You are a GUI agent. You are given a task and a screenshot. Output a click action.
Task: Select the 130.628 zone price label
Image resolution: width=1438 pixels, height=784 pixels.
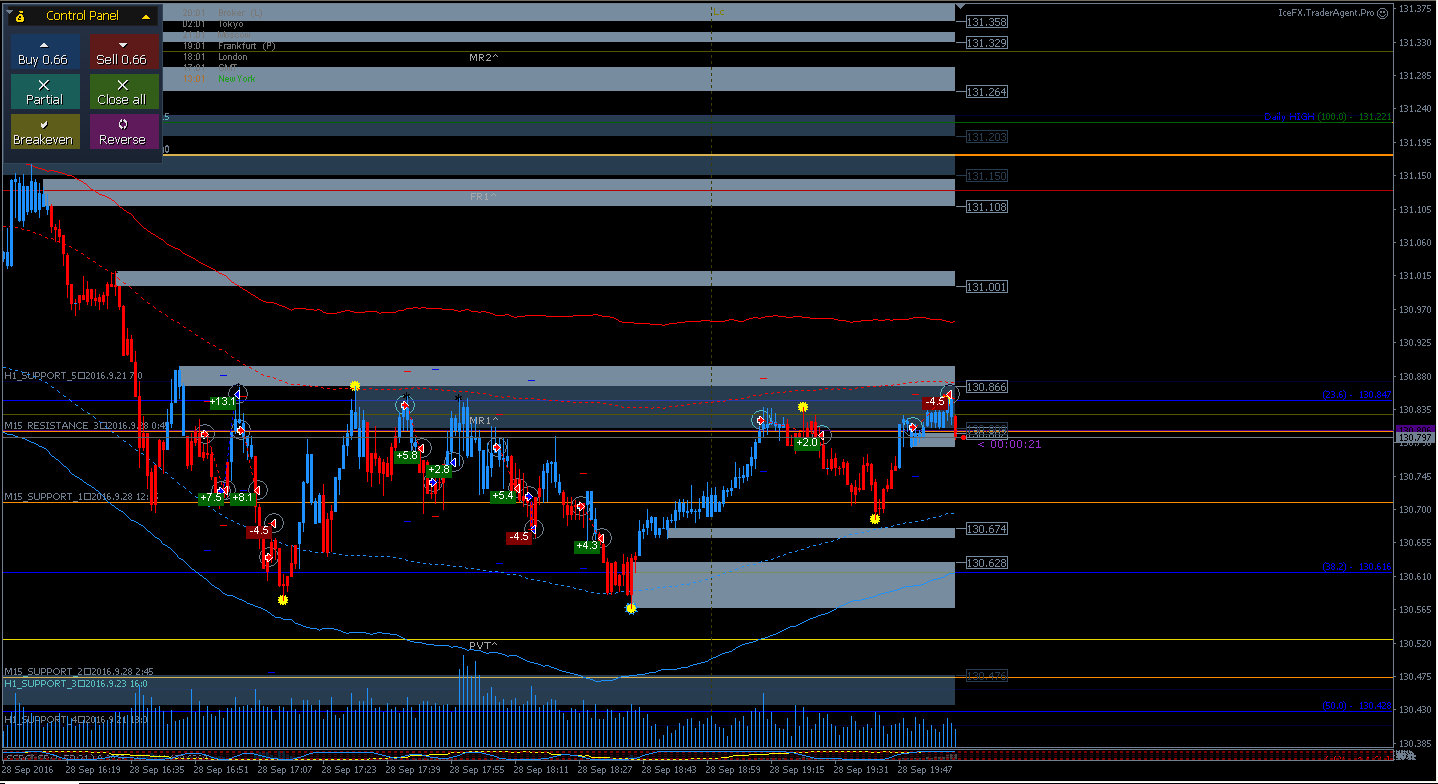click(987, 563)
